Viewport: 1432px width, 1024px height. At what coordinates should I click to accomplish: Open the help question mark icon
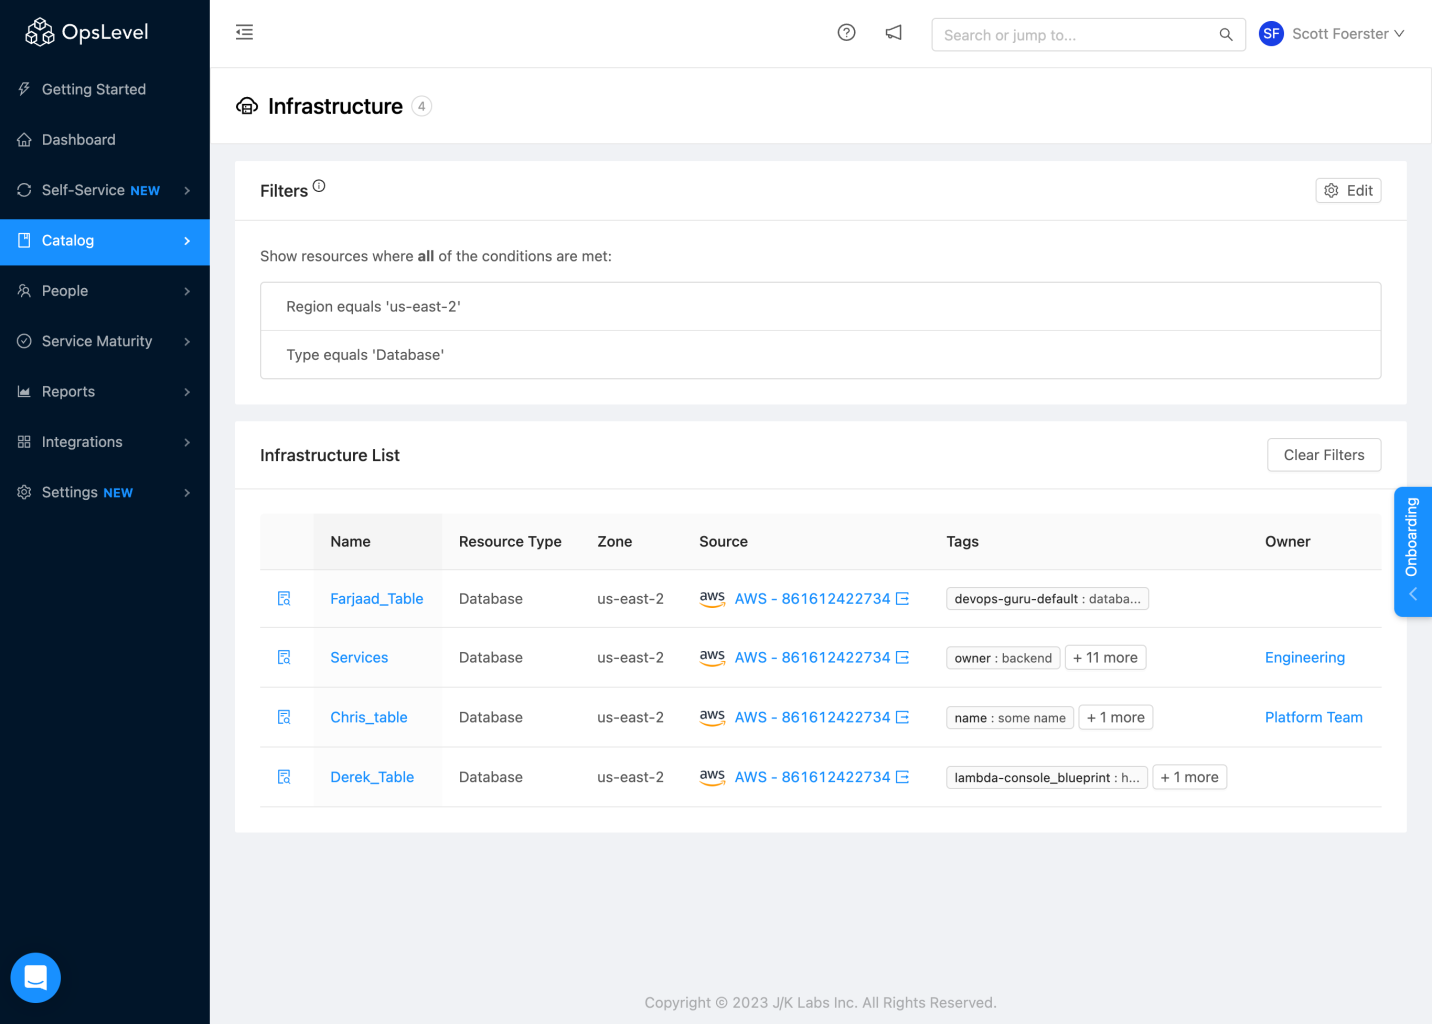[x=846, y=32]
